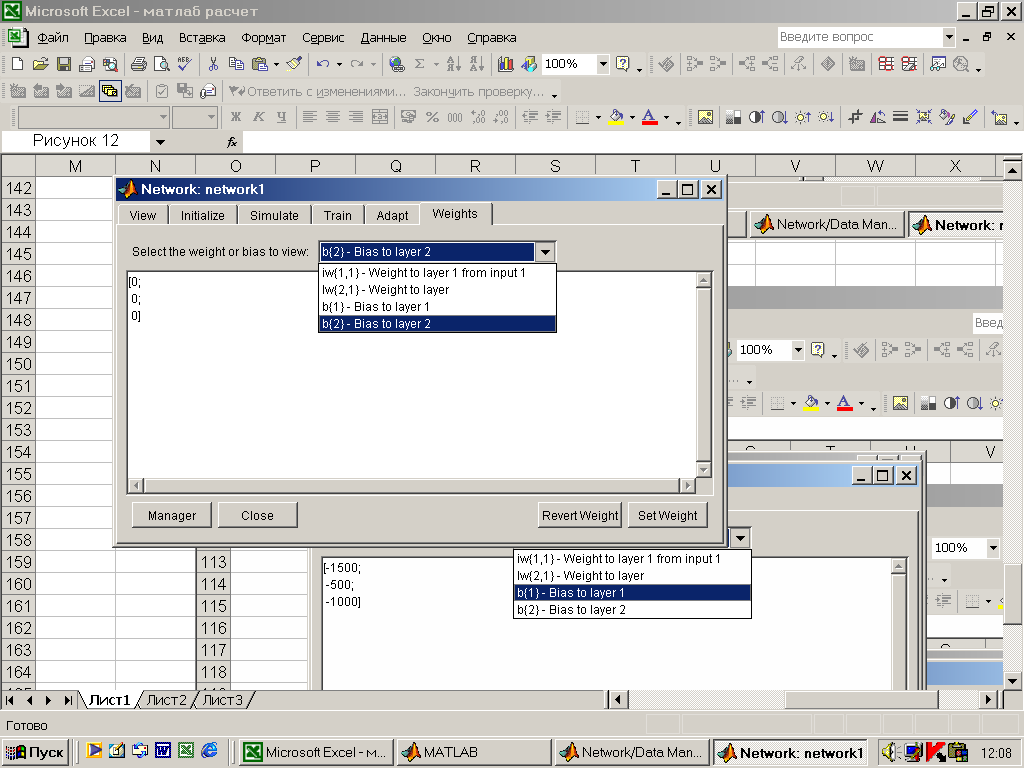Switch to the Train tab
The height and width of the screenshot is (768, 1024).
coord(338,216)
